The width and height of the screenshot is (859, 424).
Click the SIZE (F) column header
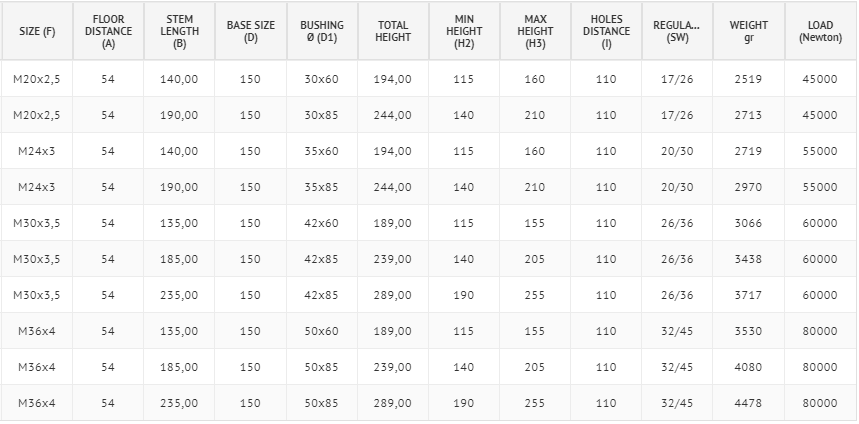(x=37, y=31)
